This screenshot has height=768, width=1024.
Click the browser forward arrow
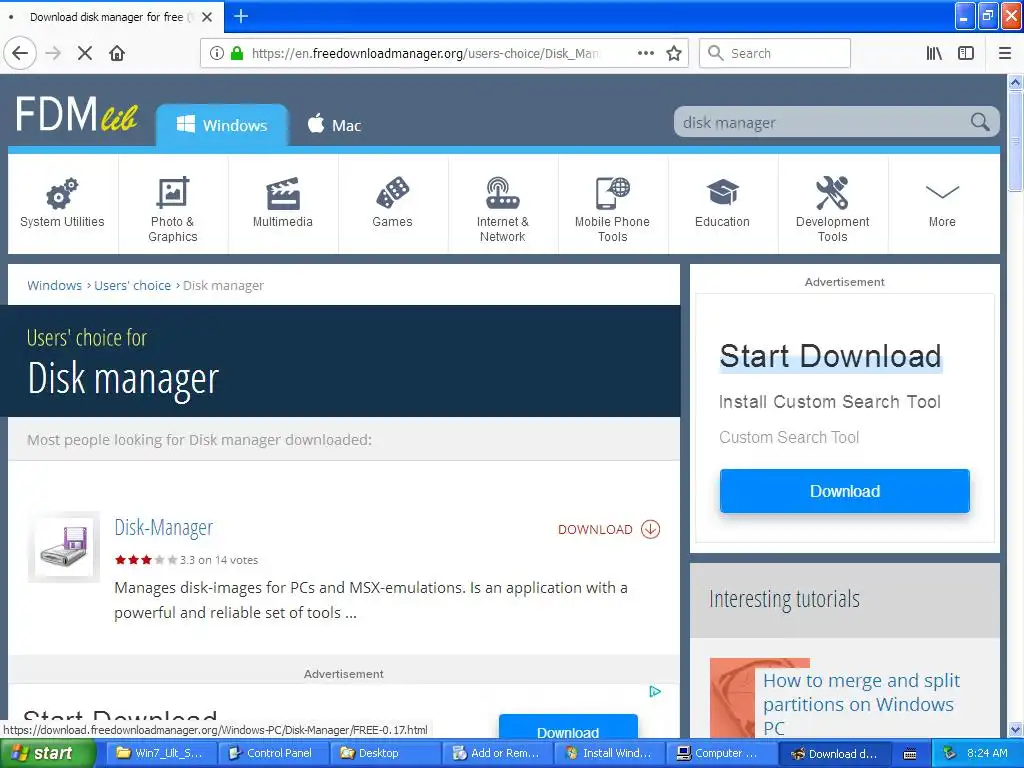click(53, 53)
